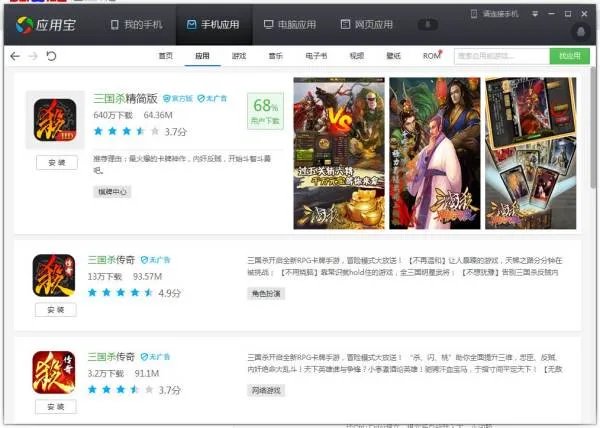Click the 640万下载 text
The width and height of the screenshot is (600, 428).
(113, 115)
